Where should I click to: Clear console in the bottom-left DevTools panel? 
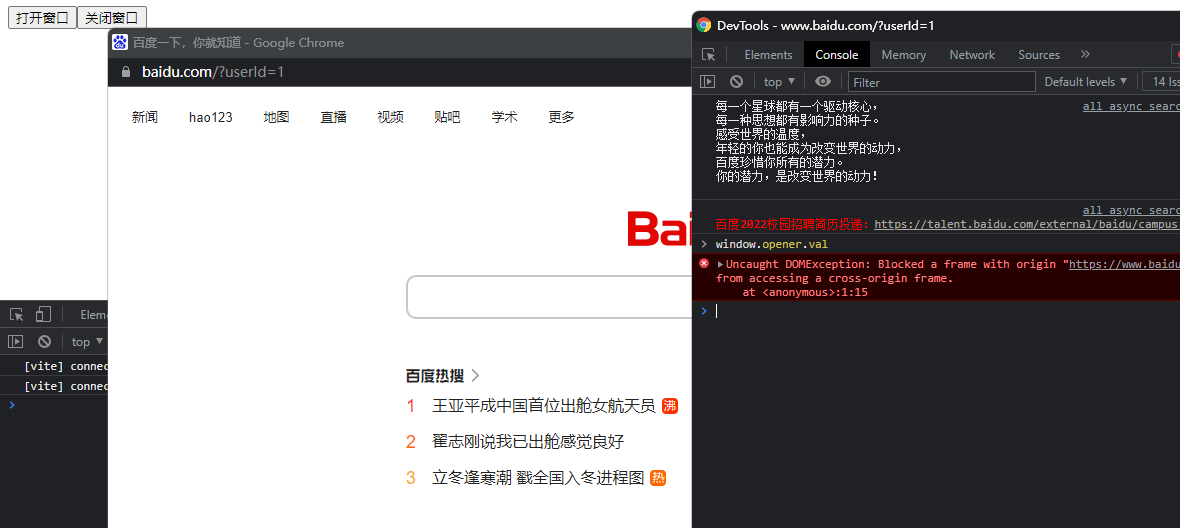pyautogui.click(x=44, y=342)
